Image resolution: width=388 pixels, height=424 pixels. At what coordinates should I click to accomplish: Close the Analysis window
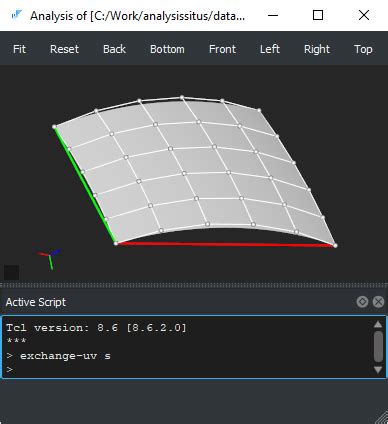pyautogui.click(x=364, y=15)
